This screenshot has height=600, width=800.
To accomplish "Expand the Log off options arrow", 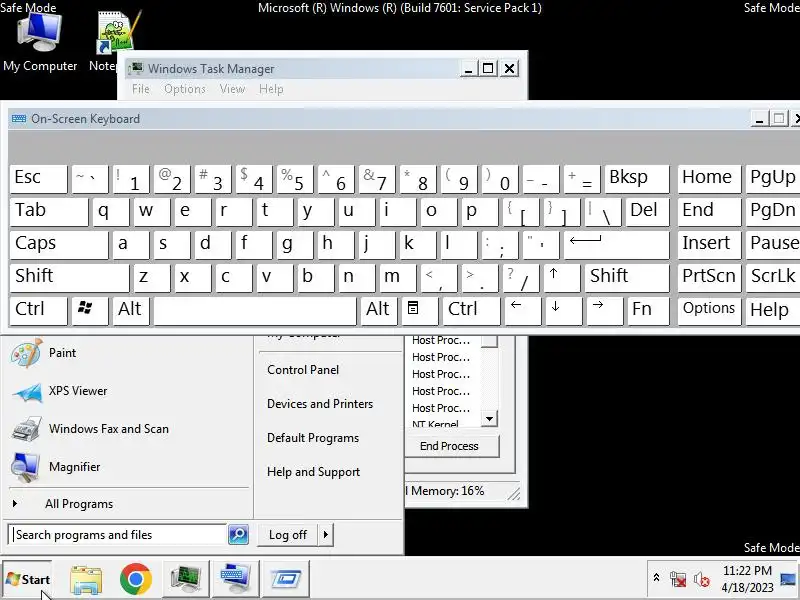I will (x=326, y=535).
